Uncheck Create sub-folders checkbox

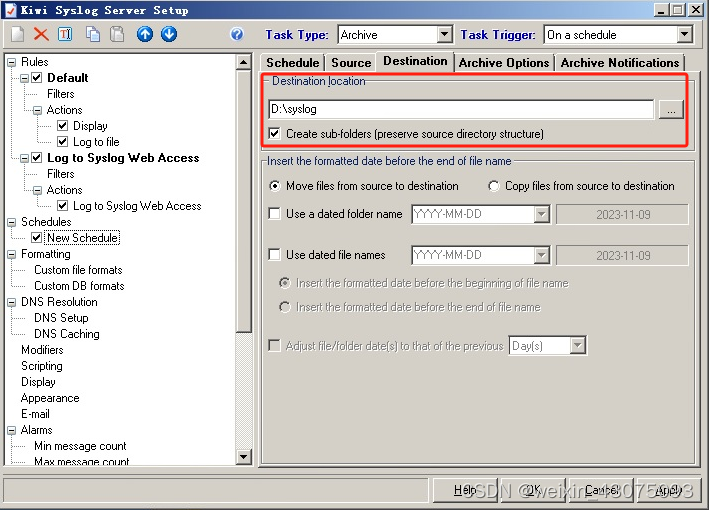274,134
